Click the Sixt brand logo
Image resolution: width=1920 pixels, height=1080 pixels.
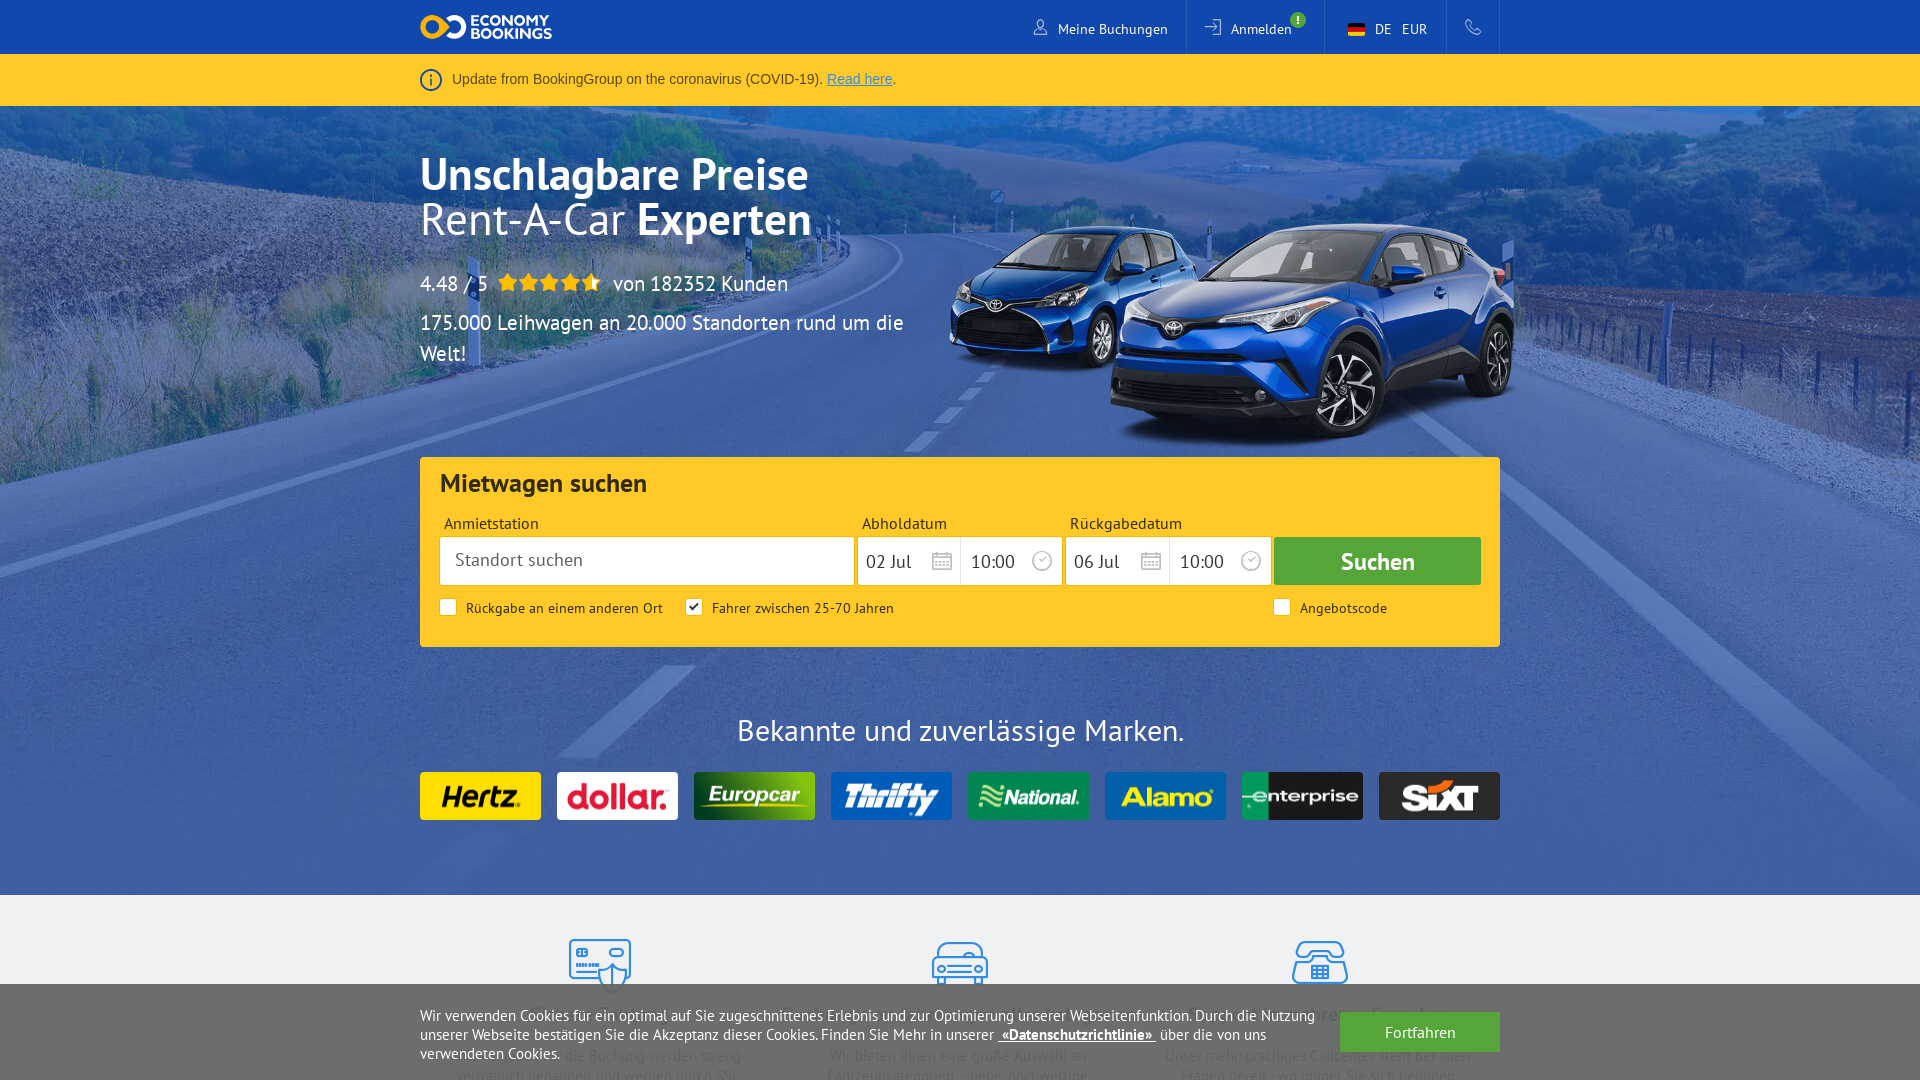click(x=1439, y=796)
